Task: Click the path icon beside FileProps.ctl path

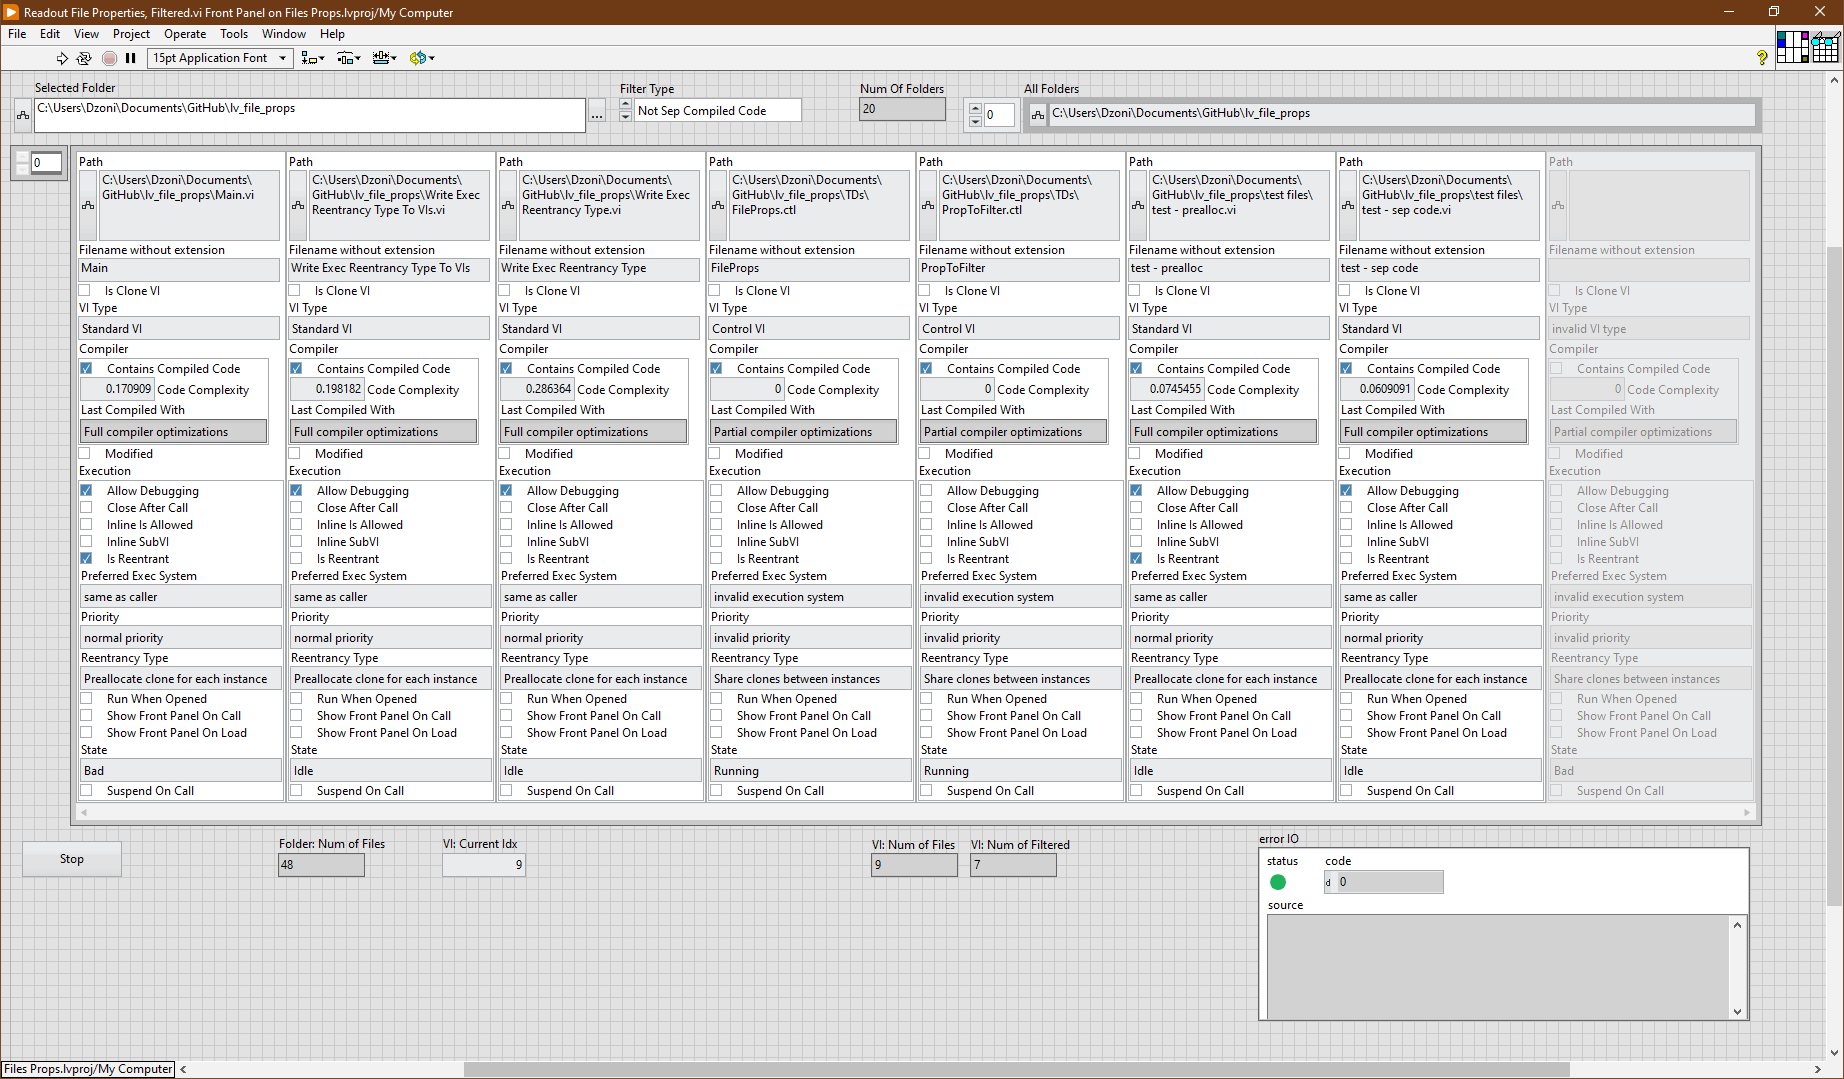Action: (718, 205)
